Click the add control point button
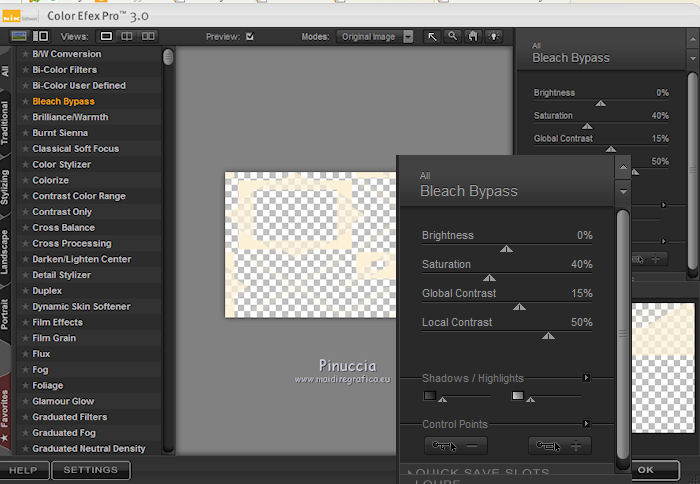This screenshot has width=700, height=484. 560,446
